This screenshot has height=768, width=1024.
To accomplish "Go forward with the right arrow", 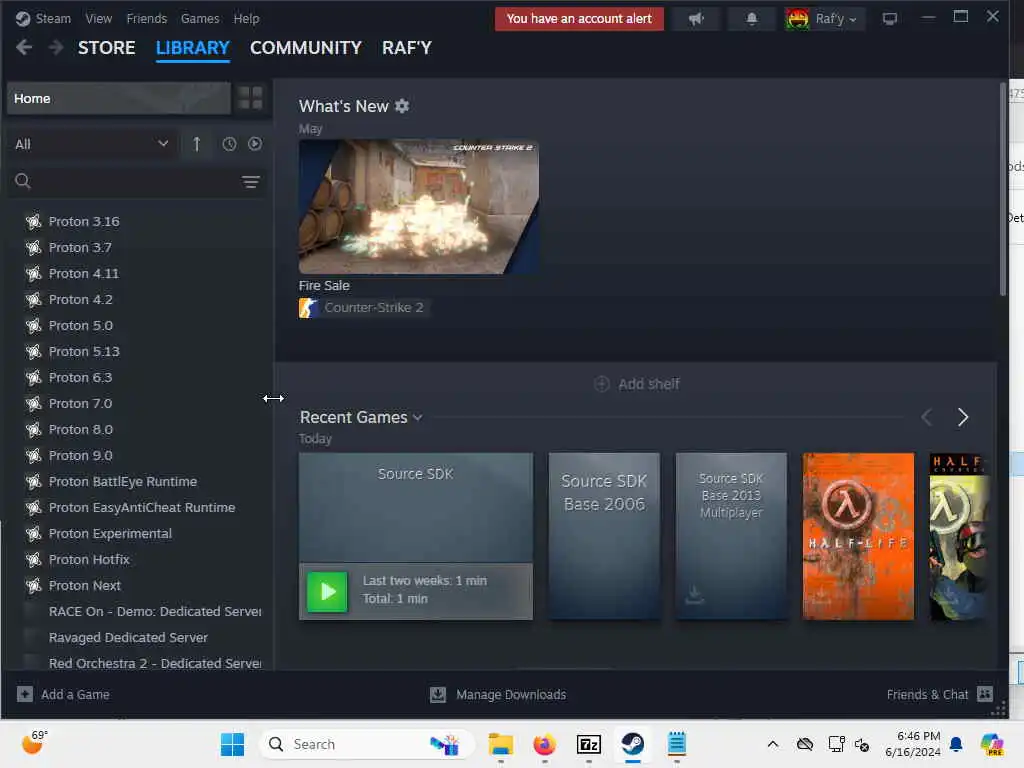I will pyautogui.click(x=56, y=48).
